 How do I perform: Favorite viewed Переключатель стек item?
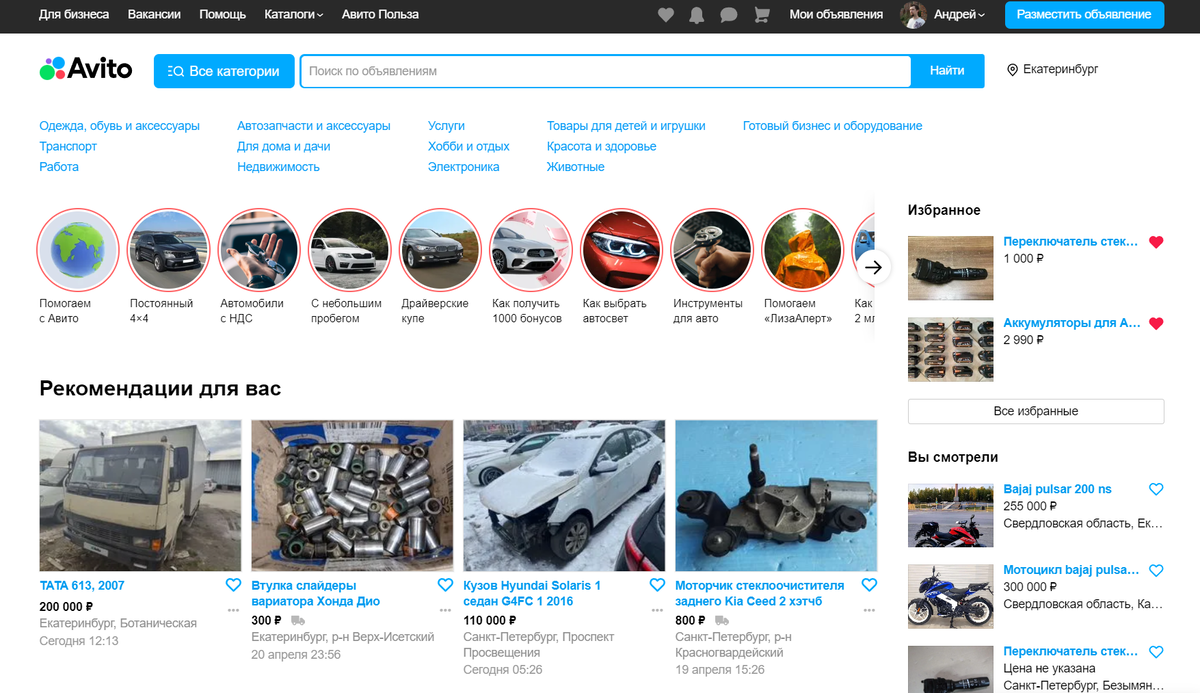coord(1156,652)
